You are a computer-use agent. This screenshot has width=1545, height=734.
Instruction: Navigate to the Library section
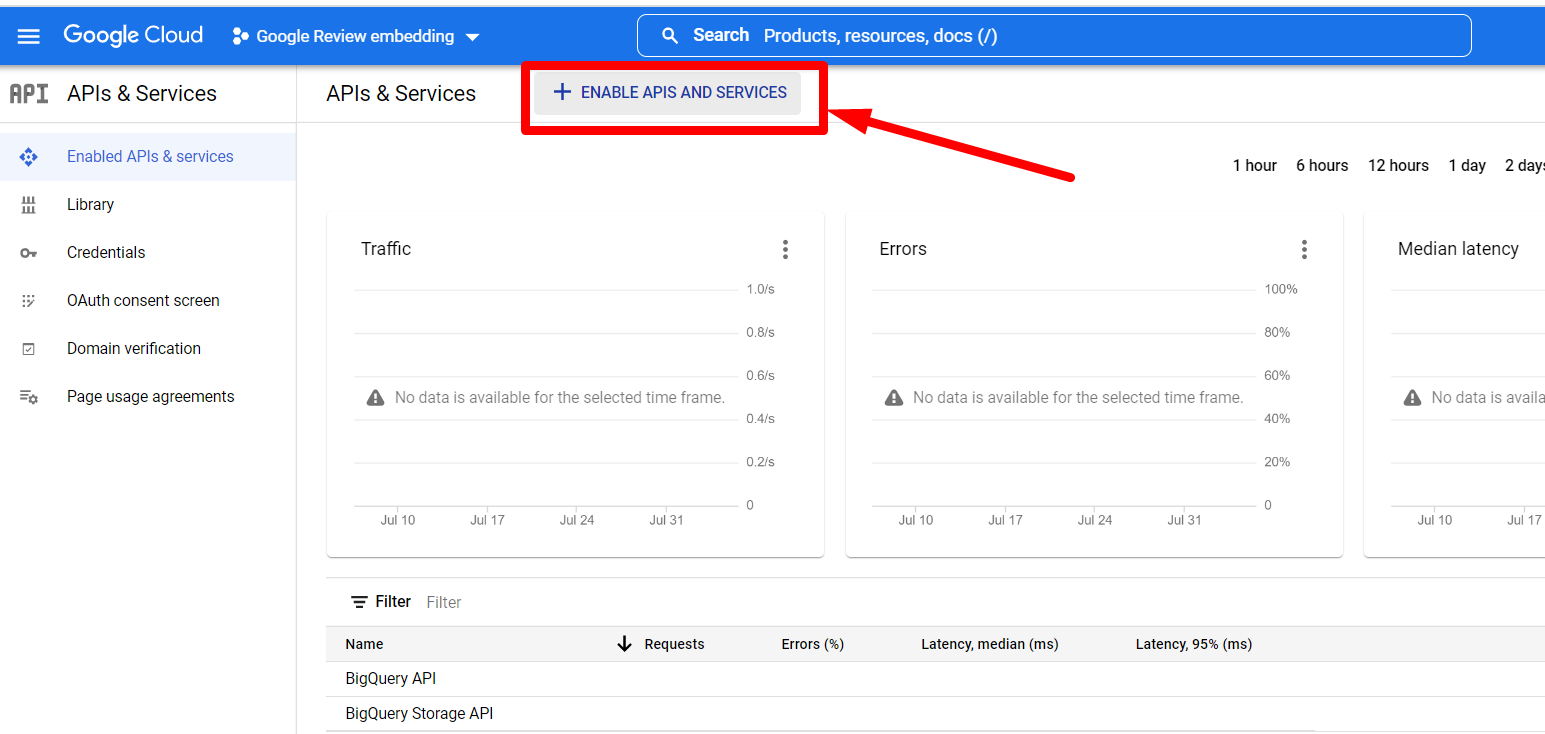pos(90,204)
